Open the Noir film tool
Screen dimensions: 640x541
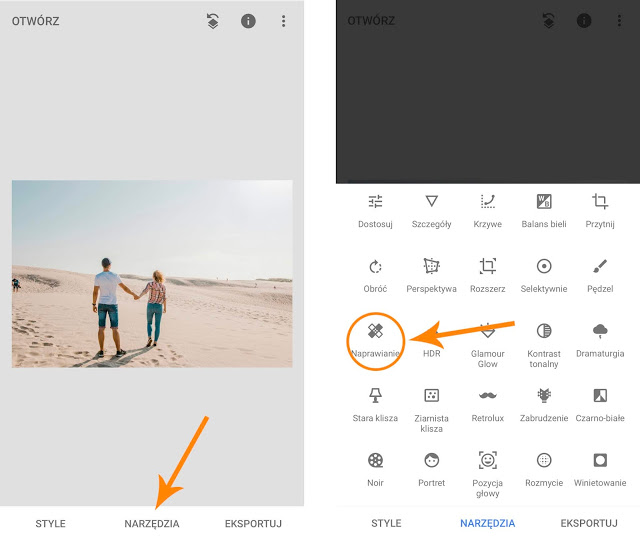point(375,470)
